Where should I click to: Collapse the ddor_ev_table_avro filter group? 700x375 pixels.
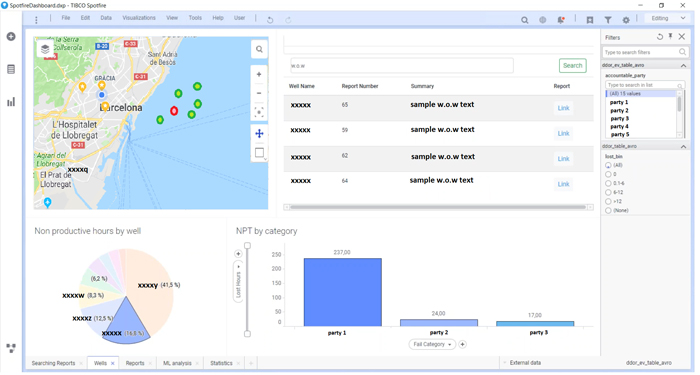coord(683,65)
